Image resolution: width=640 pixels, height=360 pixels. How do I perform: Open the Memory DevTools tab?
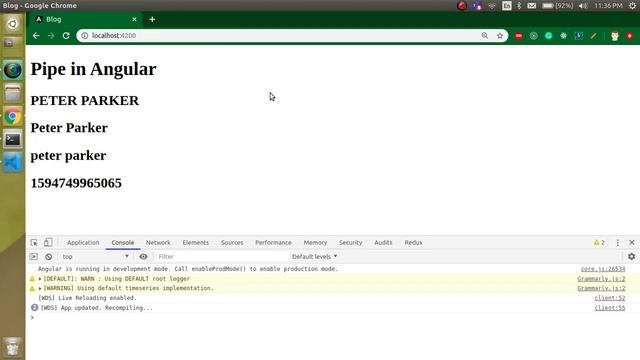pyautogui.click(x=316, y=242)
